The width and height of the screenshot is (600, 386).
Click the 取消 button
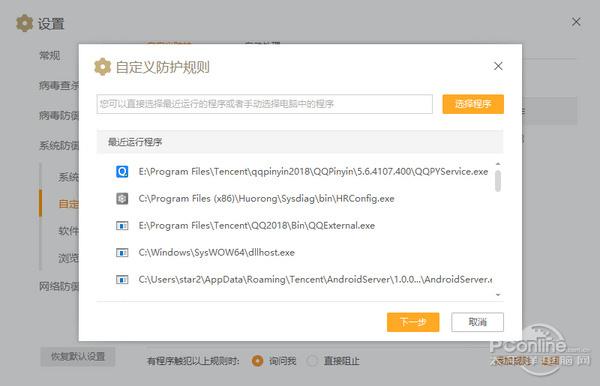tap(478, 322)
